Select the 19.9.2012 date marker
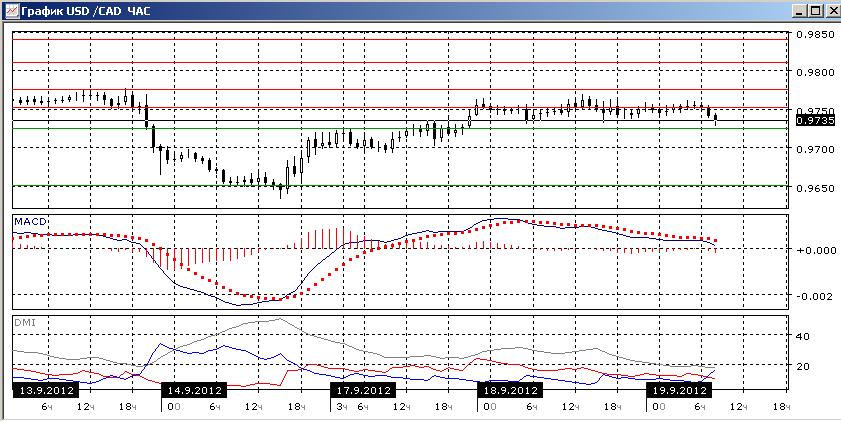Screen dimensions: 841x421 pos(678,389)
